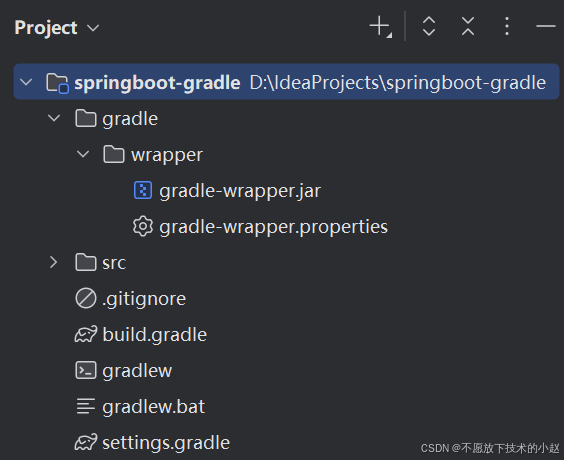Hide the Project tool window

point(546,26)
